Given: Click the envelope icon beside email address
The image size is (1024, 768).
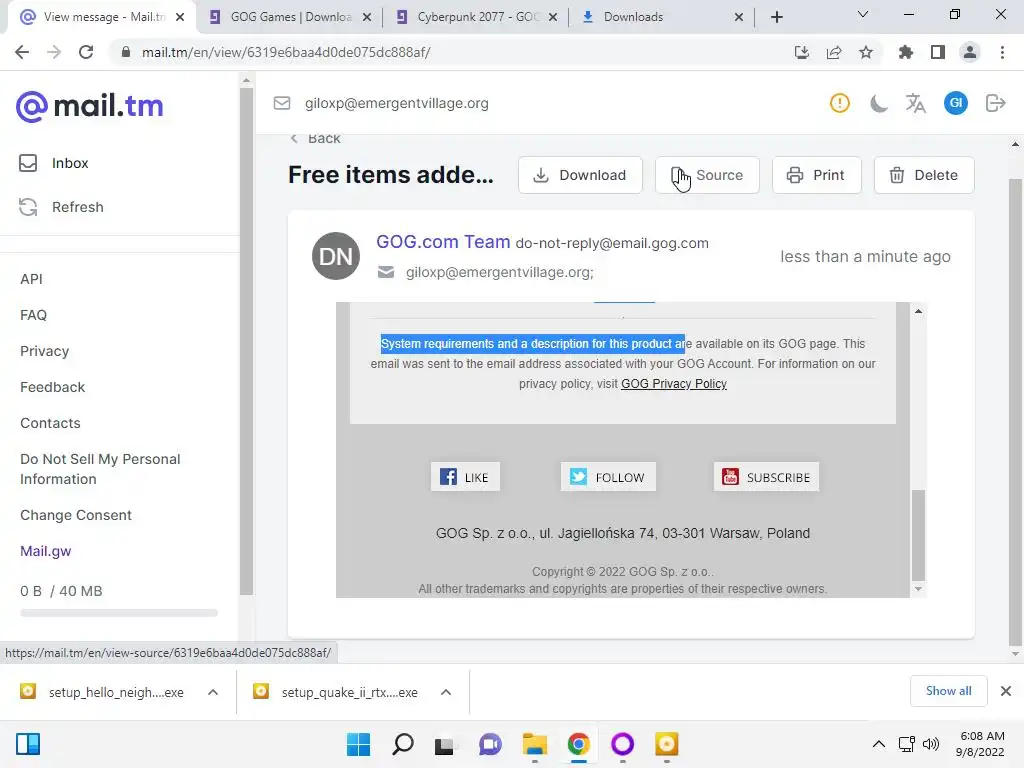Looking at the screenshot, I should click(x=281, y=103).
